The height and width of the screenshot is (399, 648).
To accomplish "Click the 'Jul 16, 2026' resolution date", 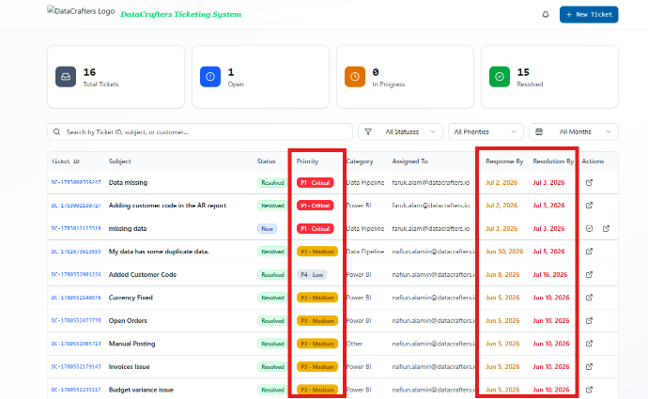I will 550,275.
